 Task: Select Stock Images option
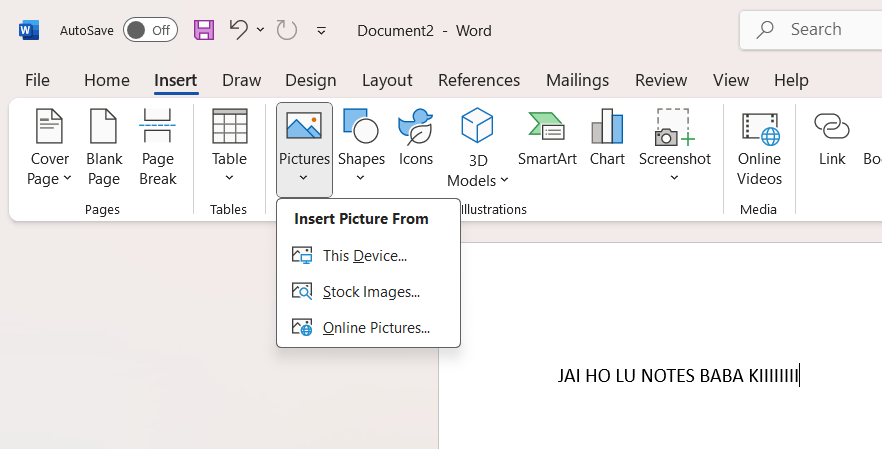coord(370,292)
